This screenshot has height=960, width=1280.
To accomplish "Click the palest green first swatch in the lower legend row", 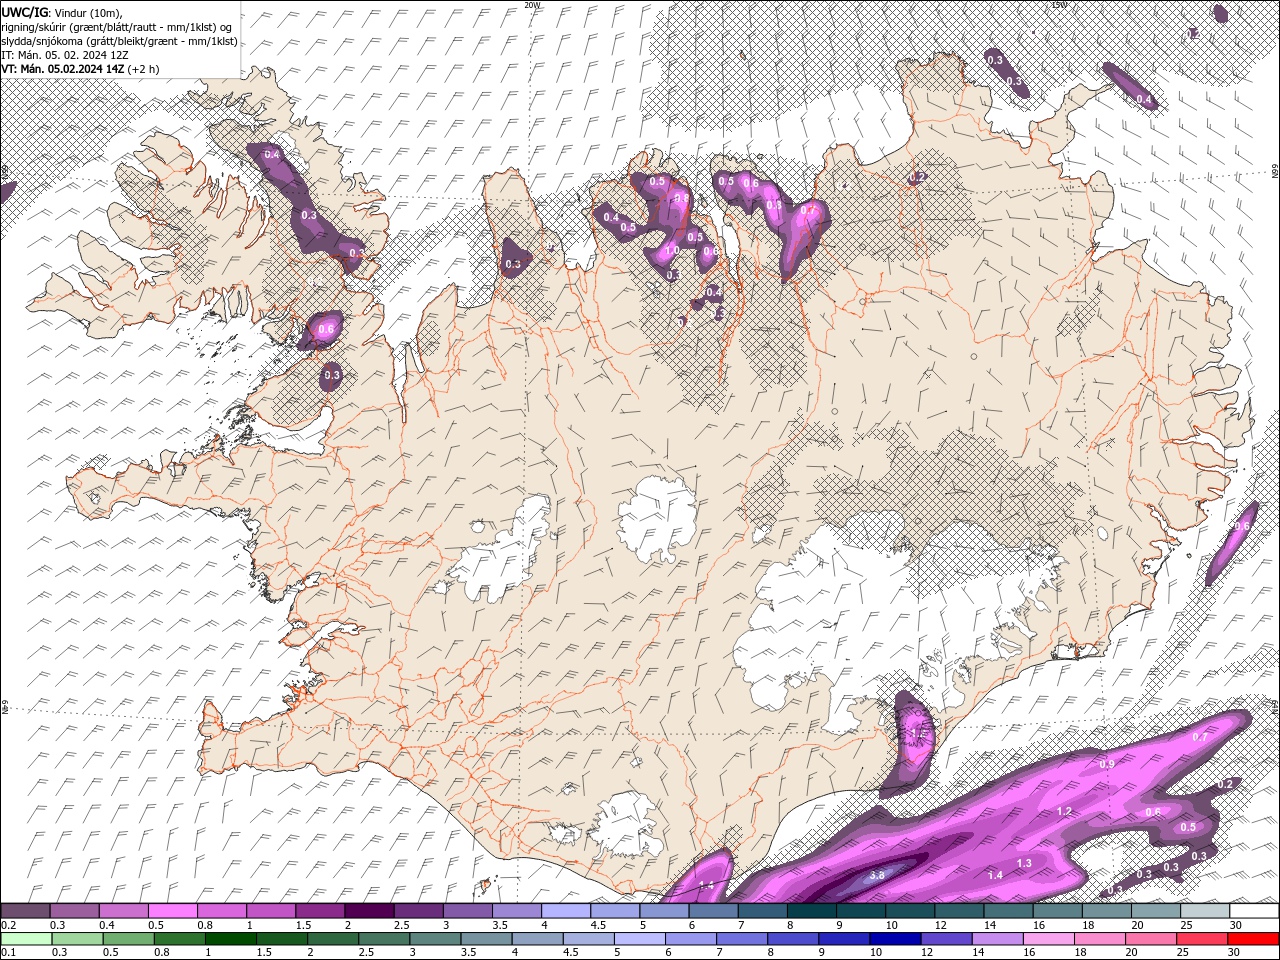I will (x=27, y=939).
